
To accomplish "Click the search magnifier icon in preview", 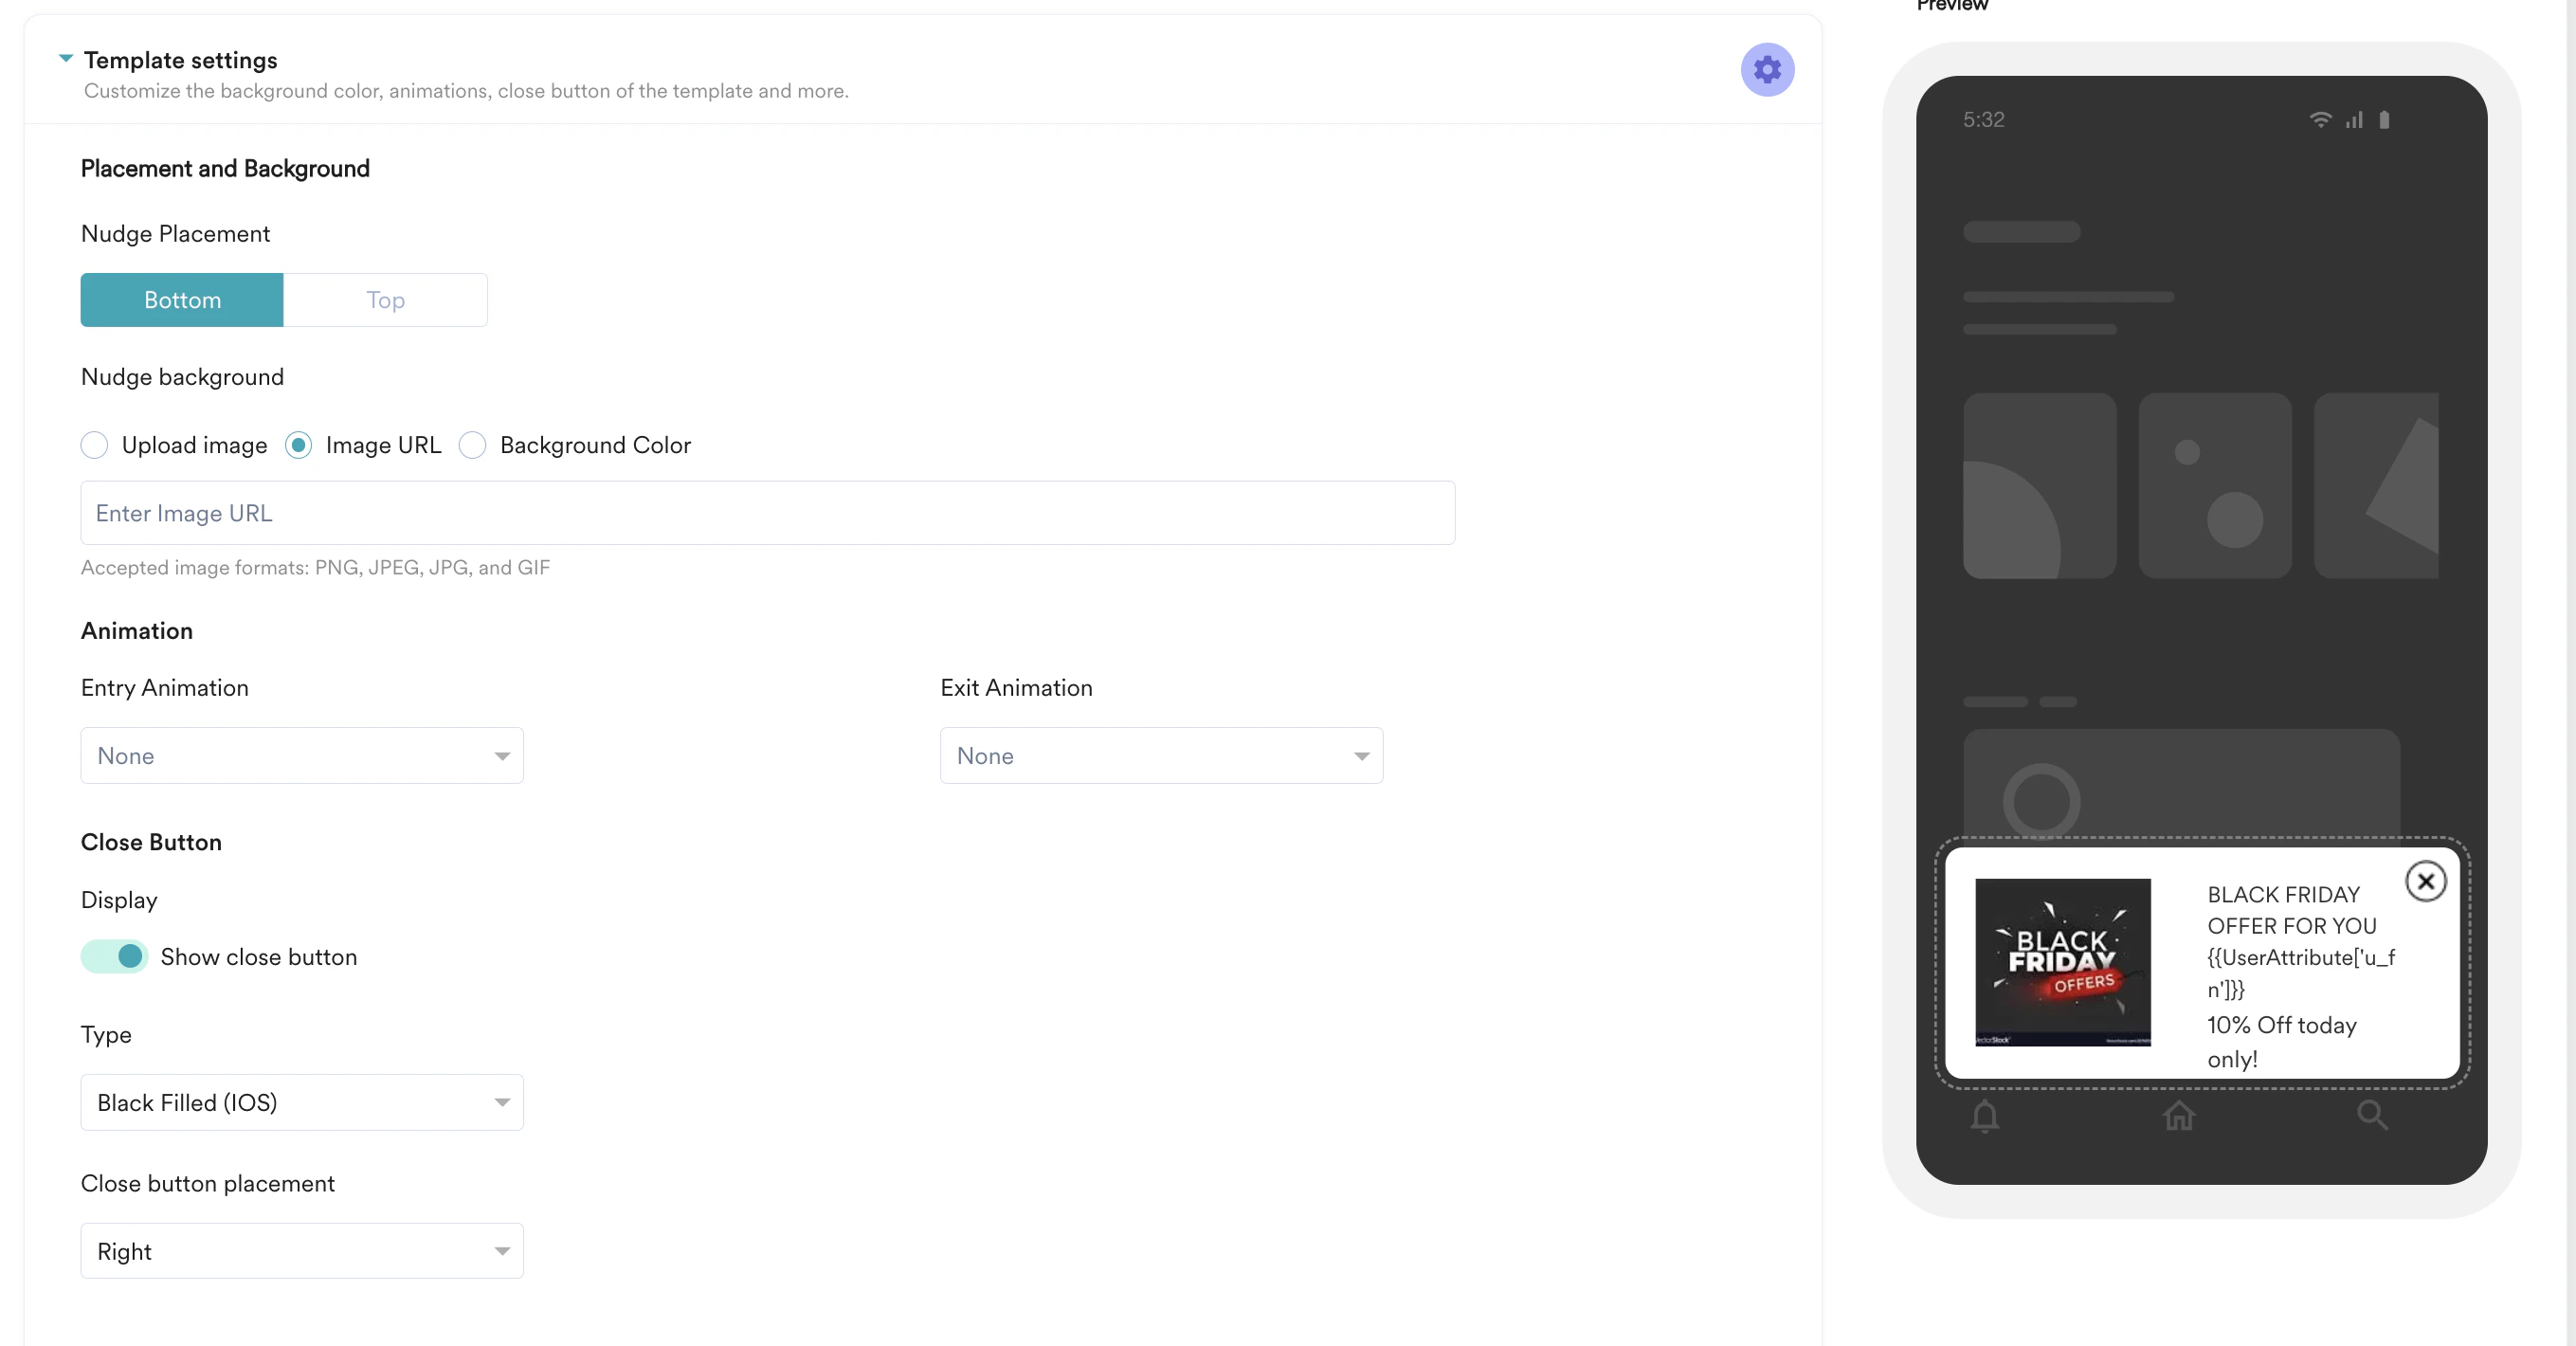I will click(2371, 1114).
